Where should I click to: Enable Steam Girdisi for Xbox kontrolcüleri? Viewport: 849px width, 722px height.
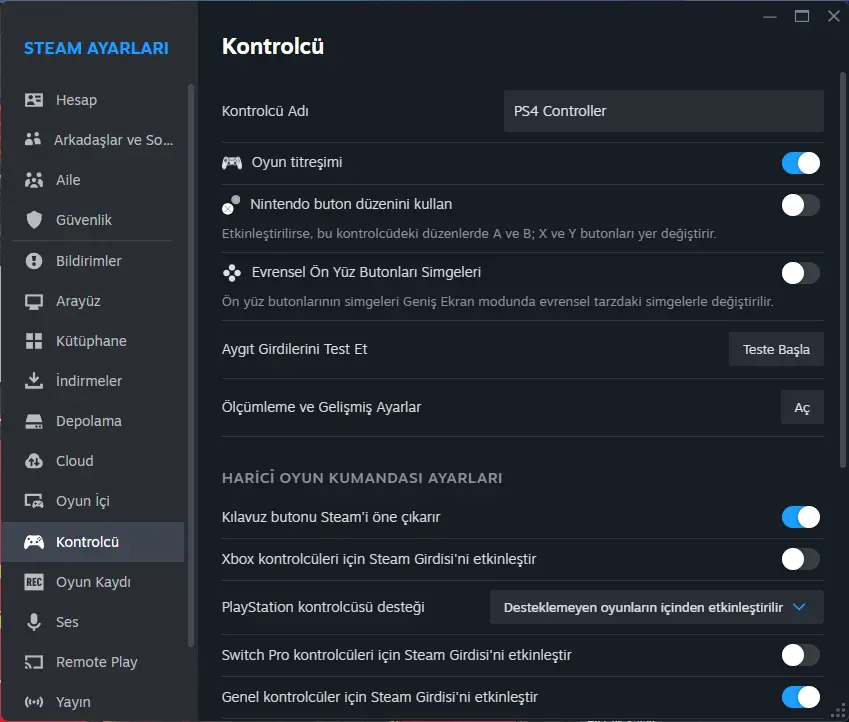[x=800, y=559]
